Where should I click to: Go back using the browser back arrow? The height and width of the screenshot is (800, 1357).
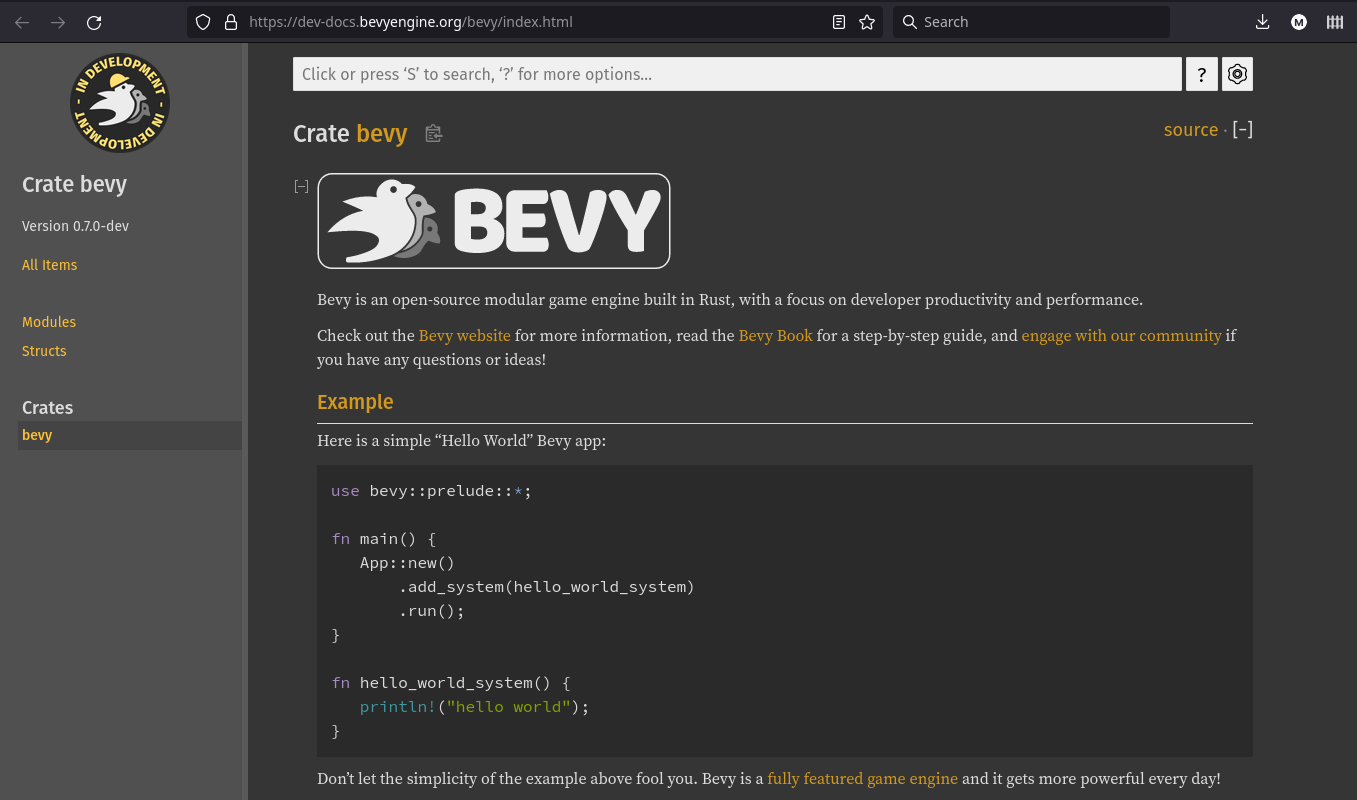[22, 21]
